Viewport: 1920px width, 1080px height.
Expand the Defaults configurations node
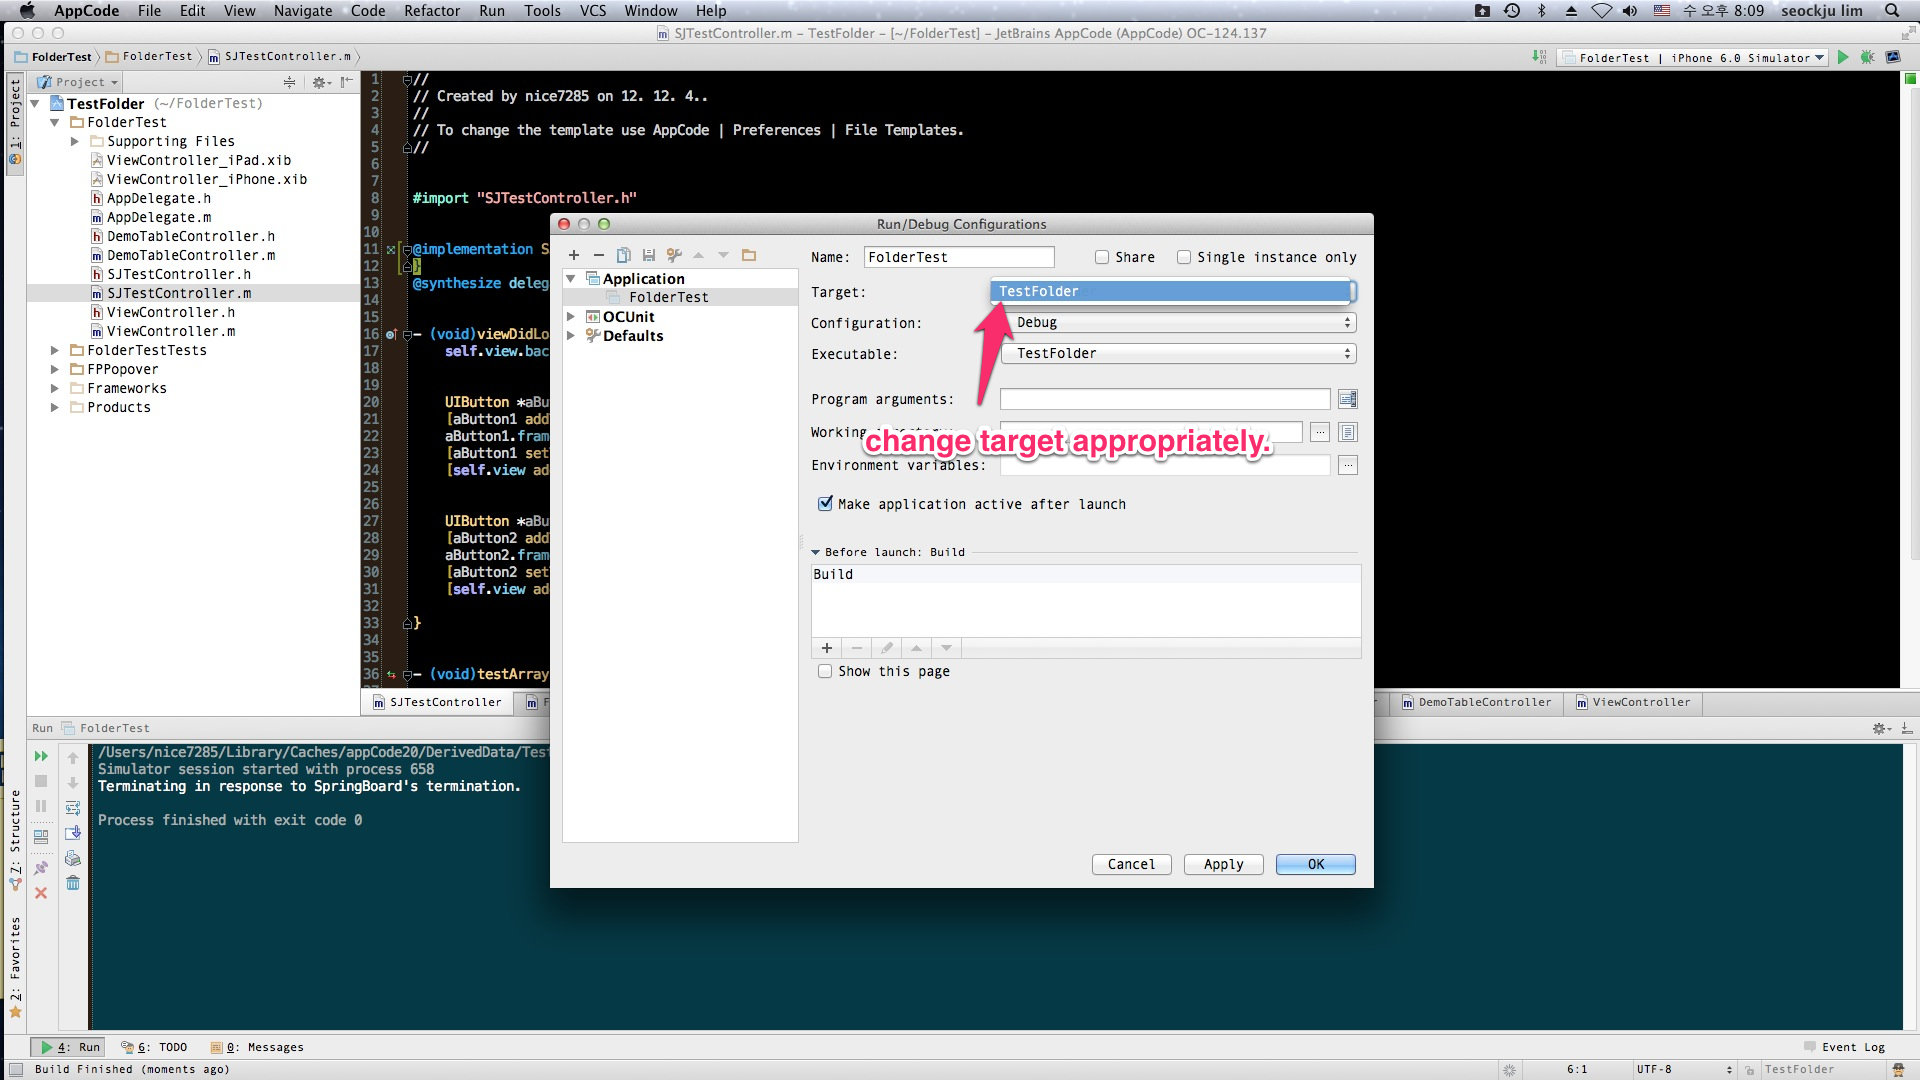571,336
